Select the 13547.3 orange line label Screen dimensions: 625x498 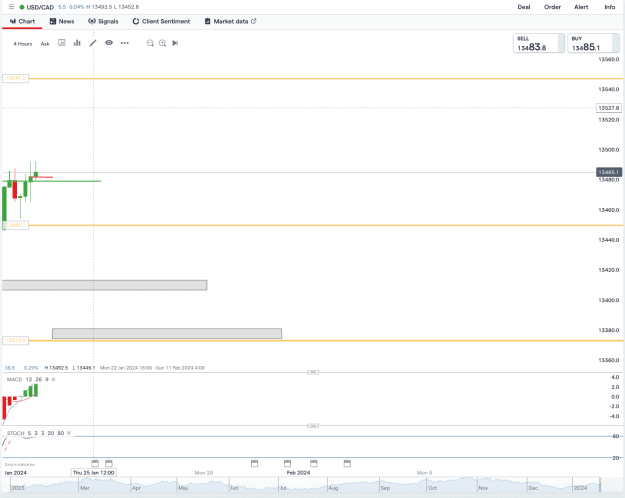(16, 78)
